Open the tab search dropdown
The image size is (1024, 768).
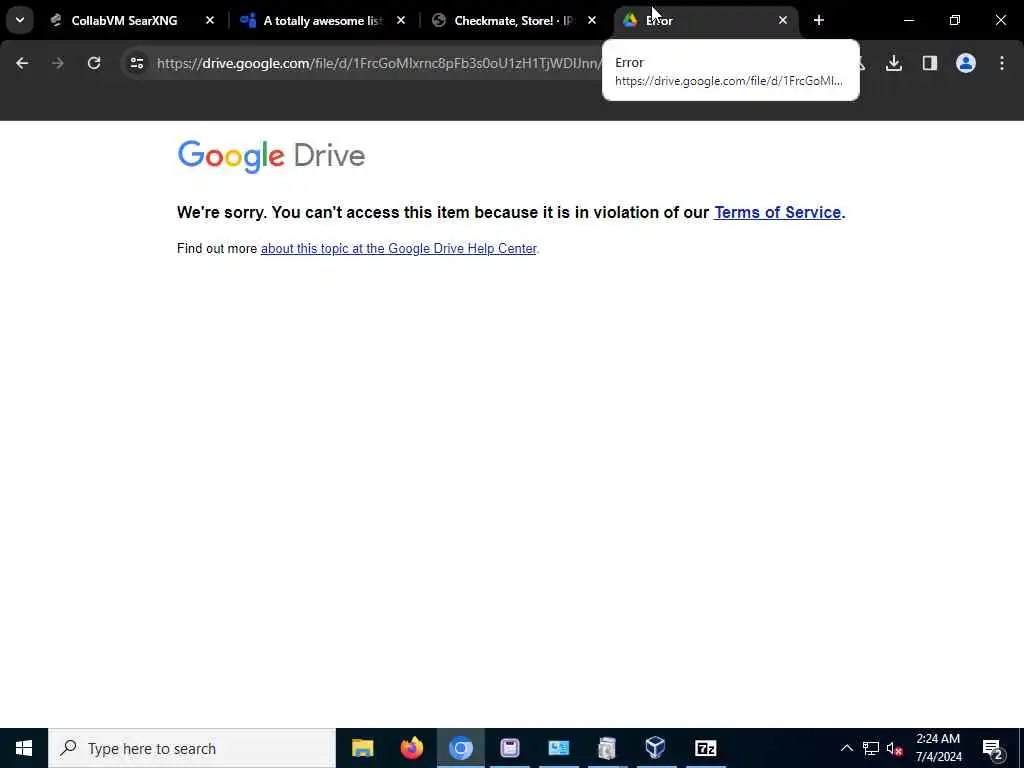[x=20, y=20]
